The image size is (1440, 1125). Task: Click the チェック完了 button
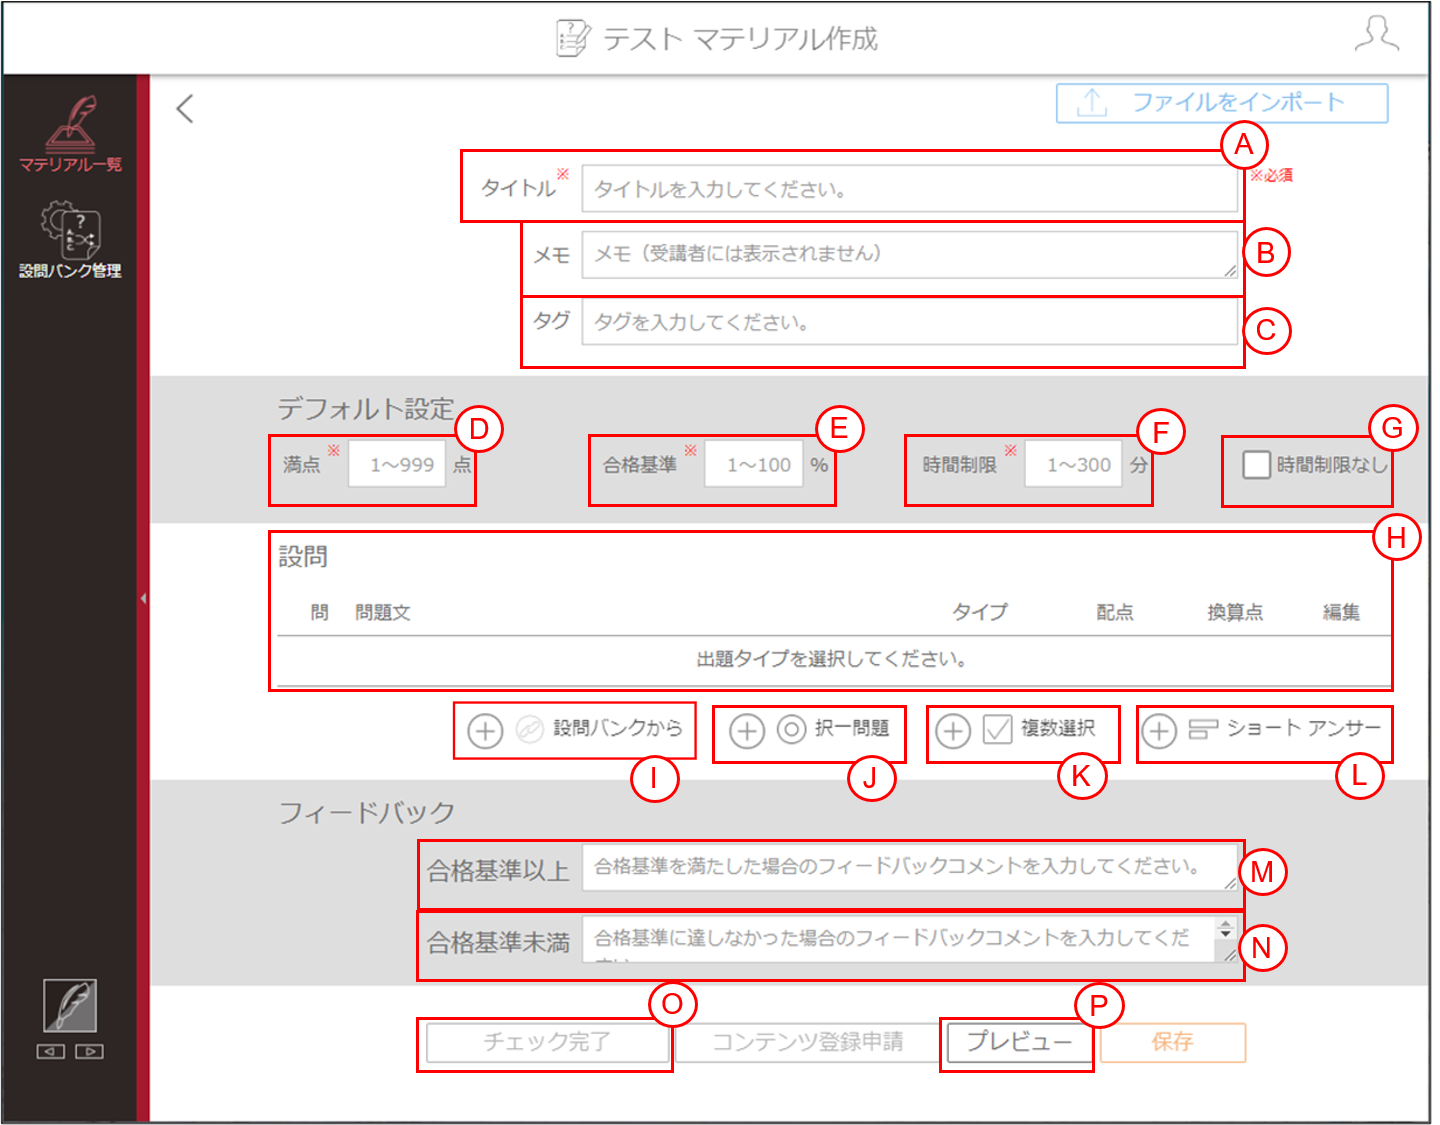(x=547, y=1042)
